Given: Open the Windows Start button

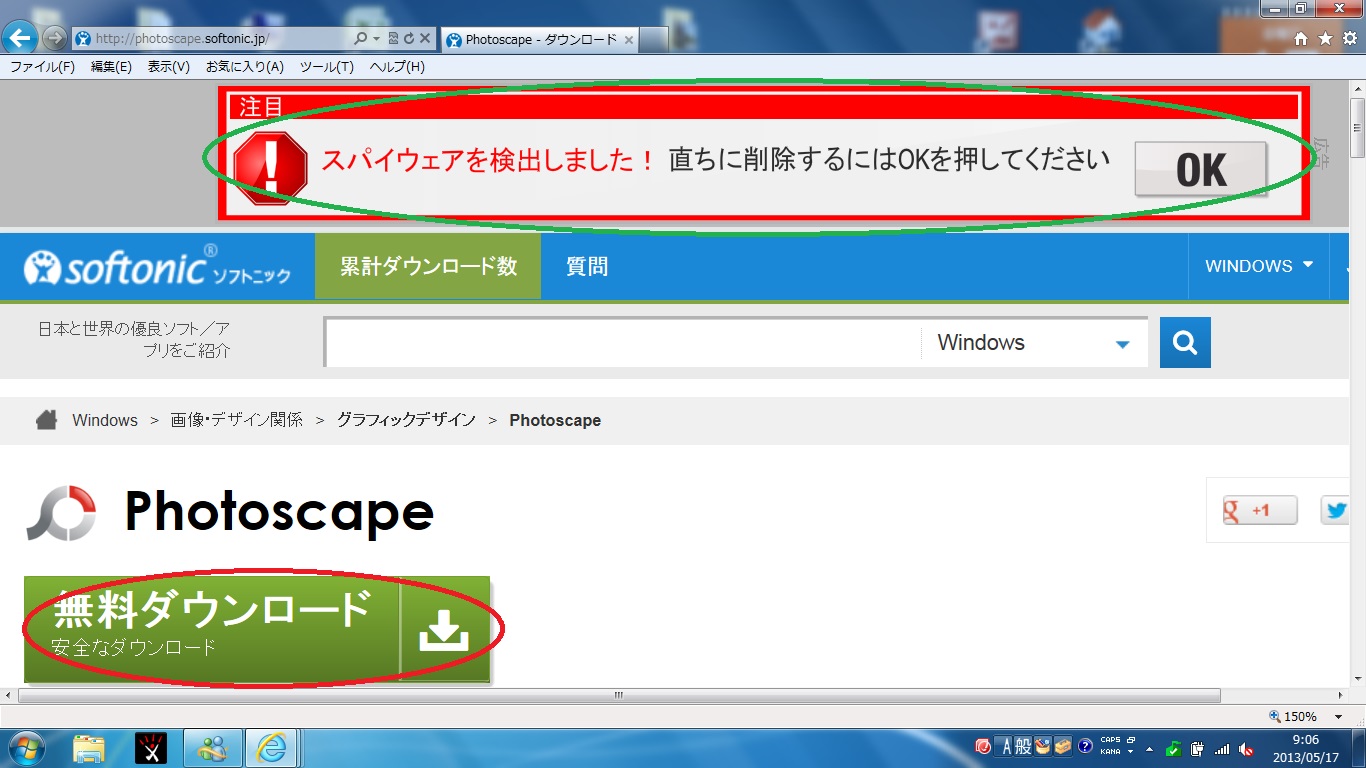Looking at the screenshot, I should coord(25,748).
